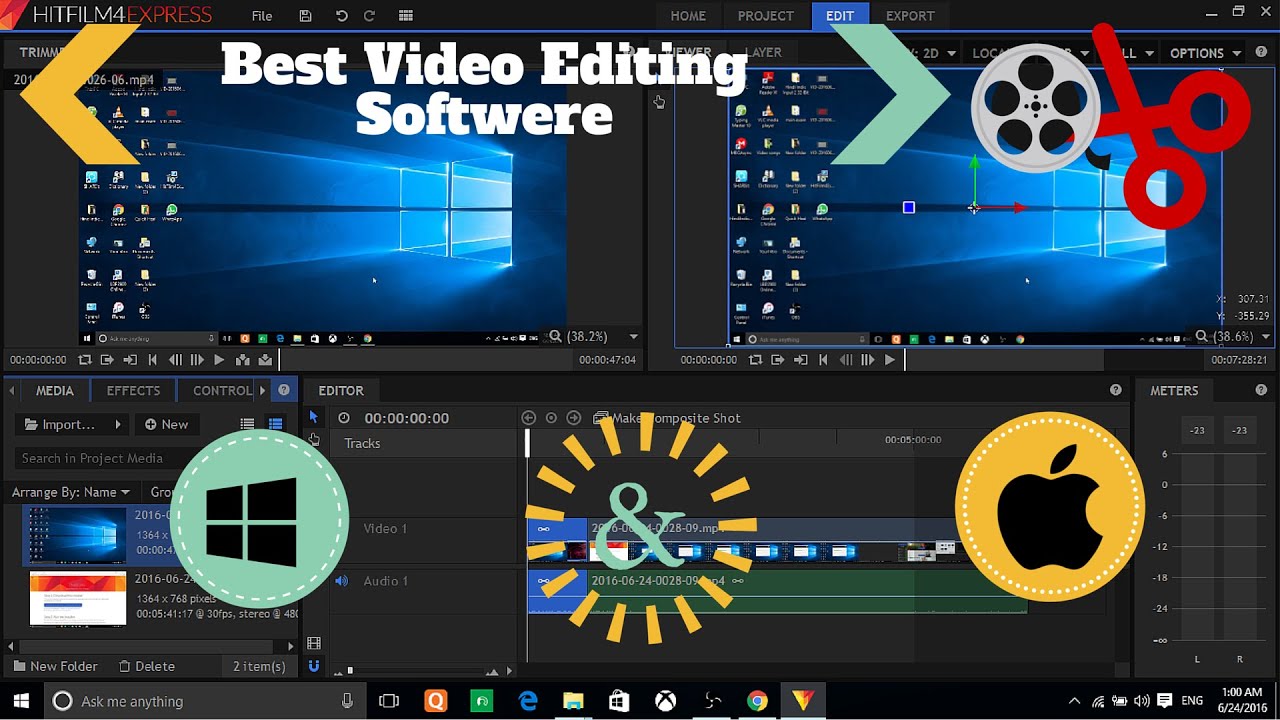The width and height of the screenshot is (1280, 720).
Task: Mute the Audio 1 track
Action: tap(341, 581)
